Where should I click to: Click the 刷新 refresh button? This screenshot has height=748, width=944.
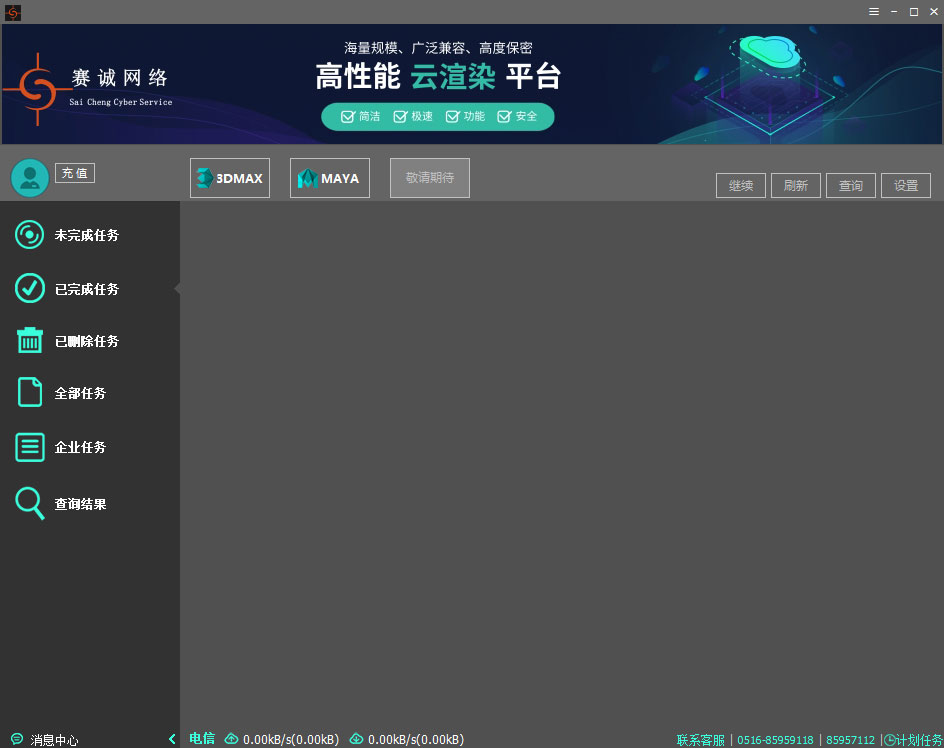[x=796, y=185]
